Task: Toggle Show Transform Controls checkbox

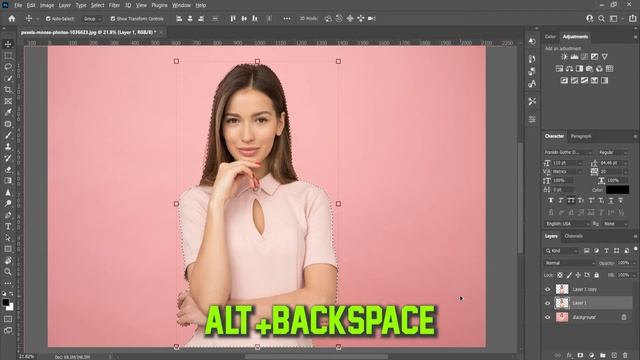Action: pos(113,19)
